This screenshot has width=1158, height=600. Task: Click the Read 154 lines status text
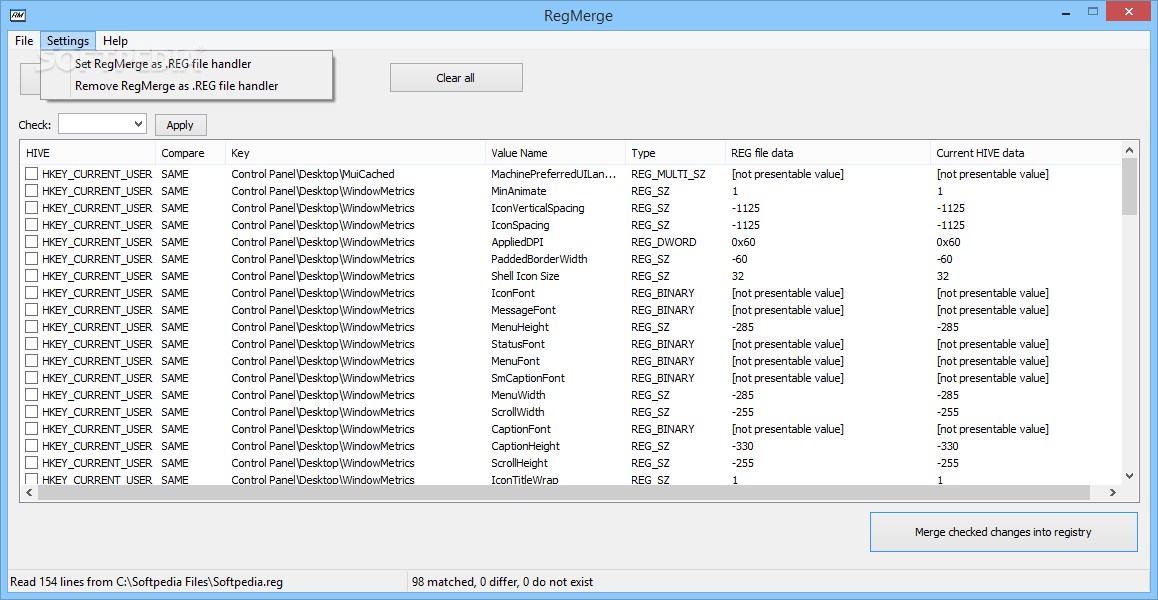click(146, 582)
